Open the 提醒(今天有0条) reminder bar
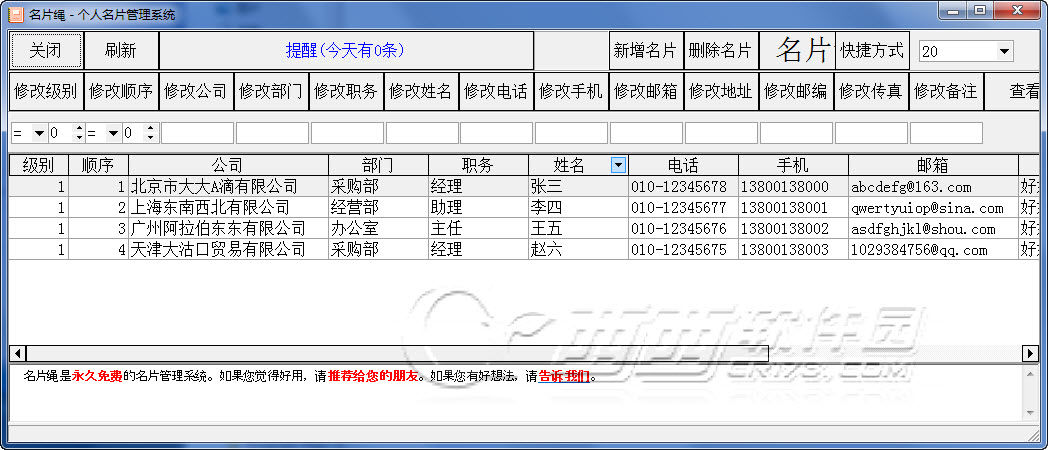Screen dimensions: 1048x450 pyautogui.click(x=346, y=50)
